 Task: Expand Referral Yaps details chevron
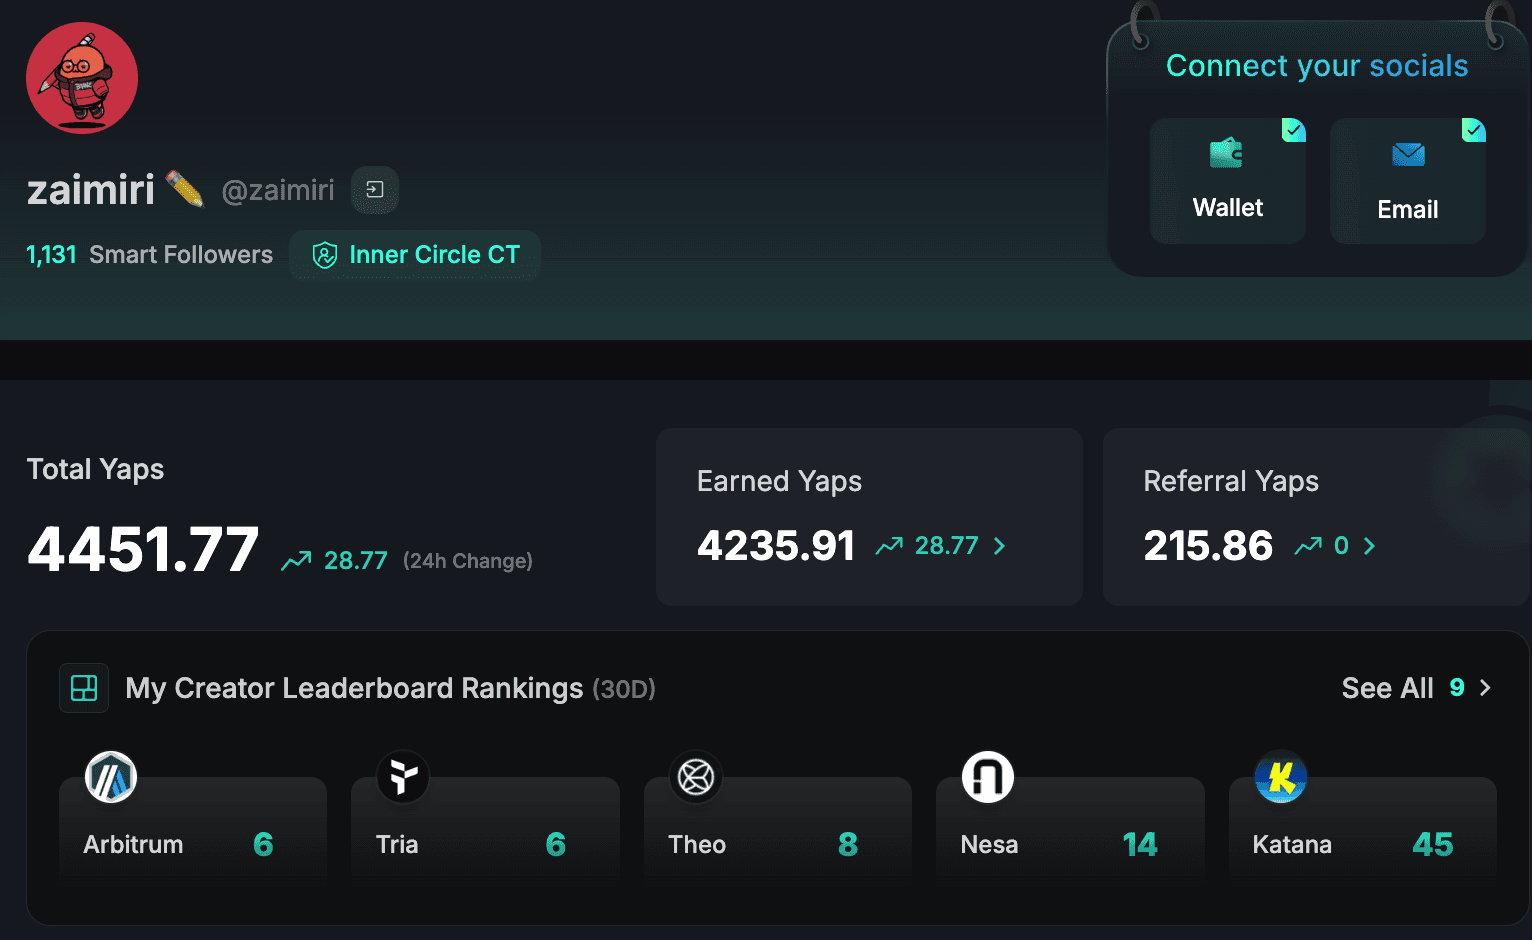[x=1369, y=546]
